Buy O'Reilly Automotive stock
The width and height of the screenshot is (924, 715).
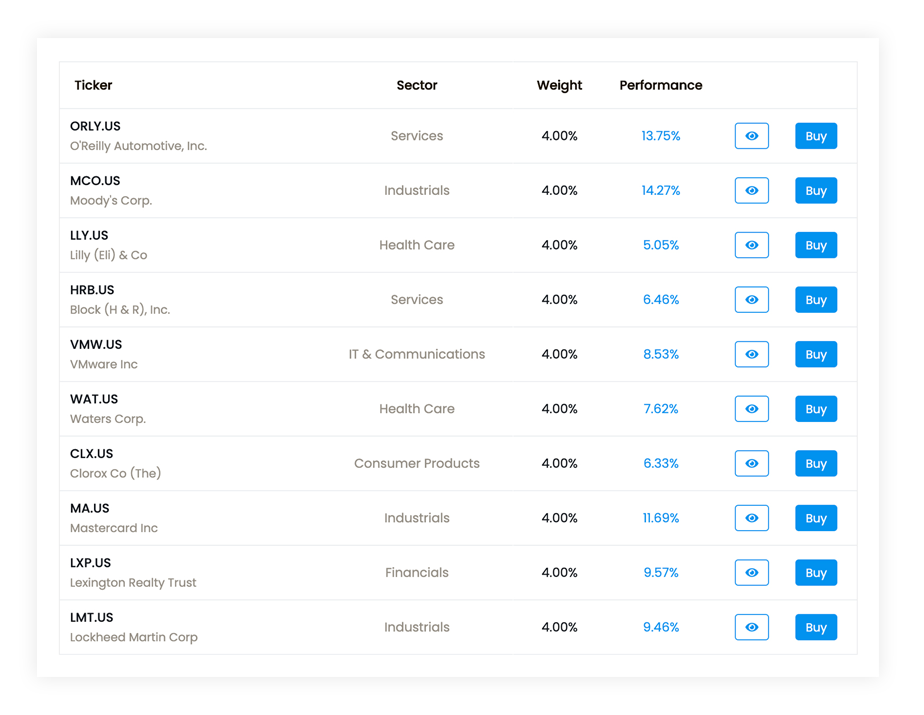pos(816,136)
